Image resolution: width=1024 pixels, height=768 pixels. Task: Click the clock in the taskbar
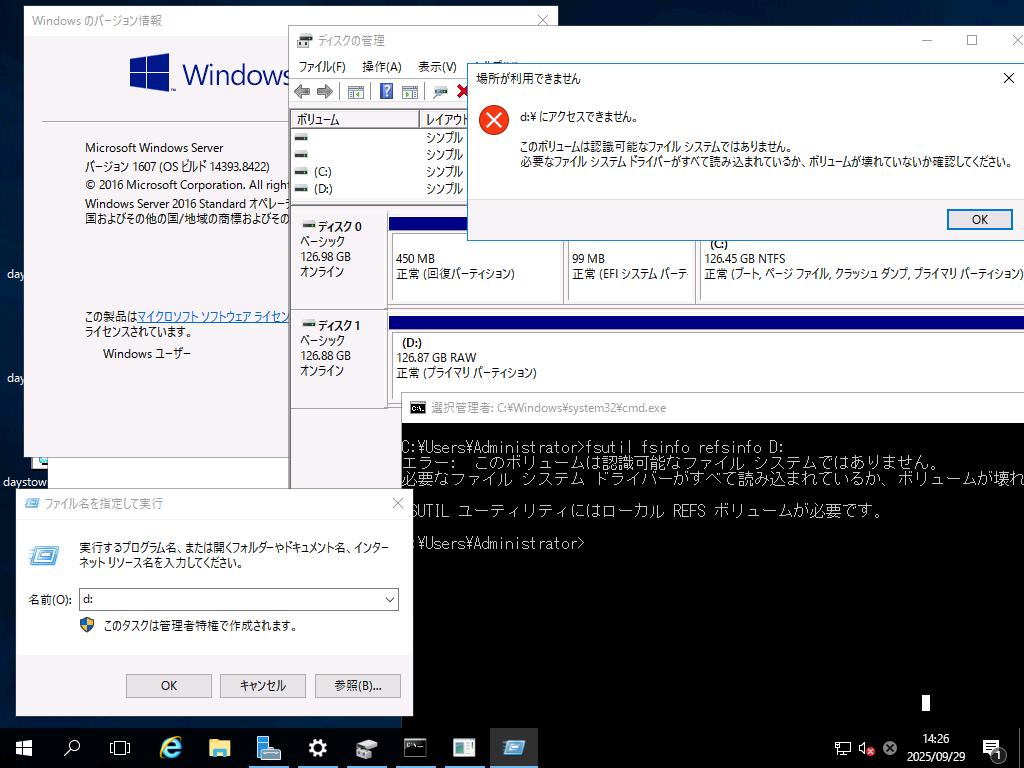940,747
